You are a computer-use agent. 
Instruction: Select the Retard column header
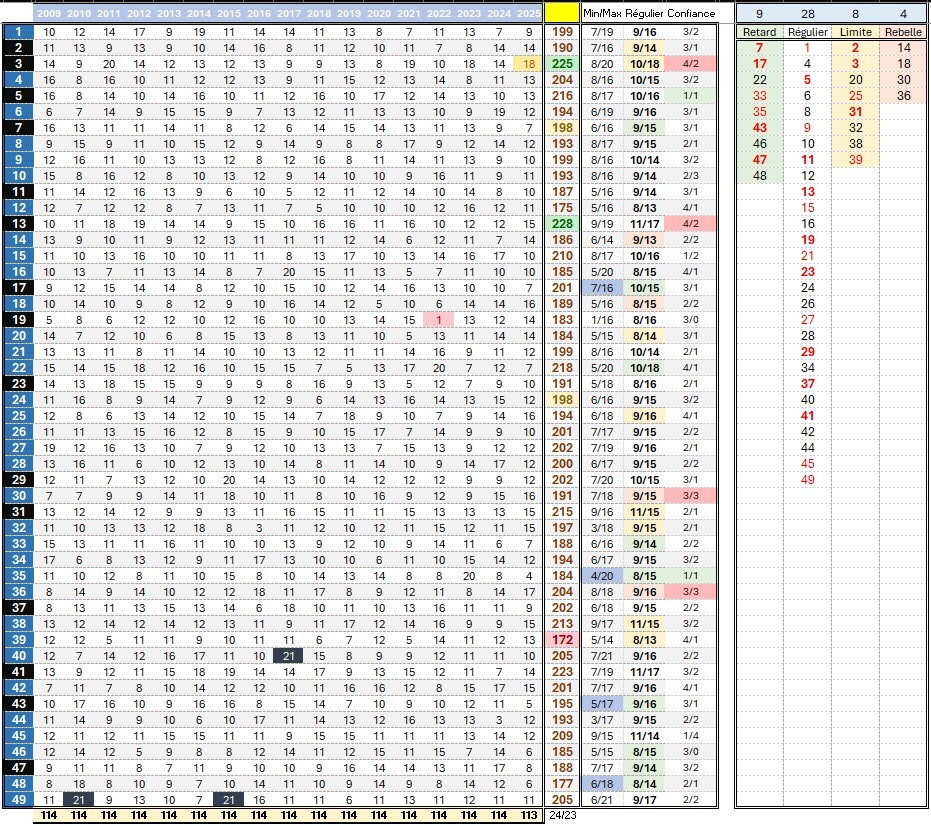click(759, 32)
